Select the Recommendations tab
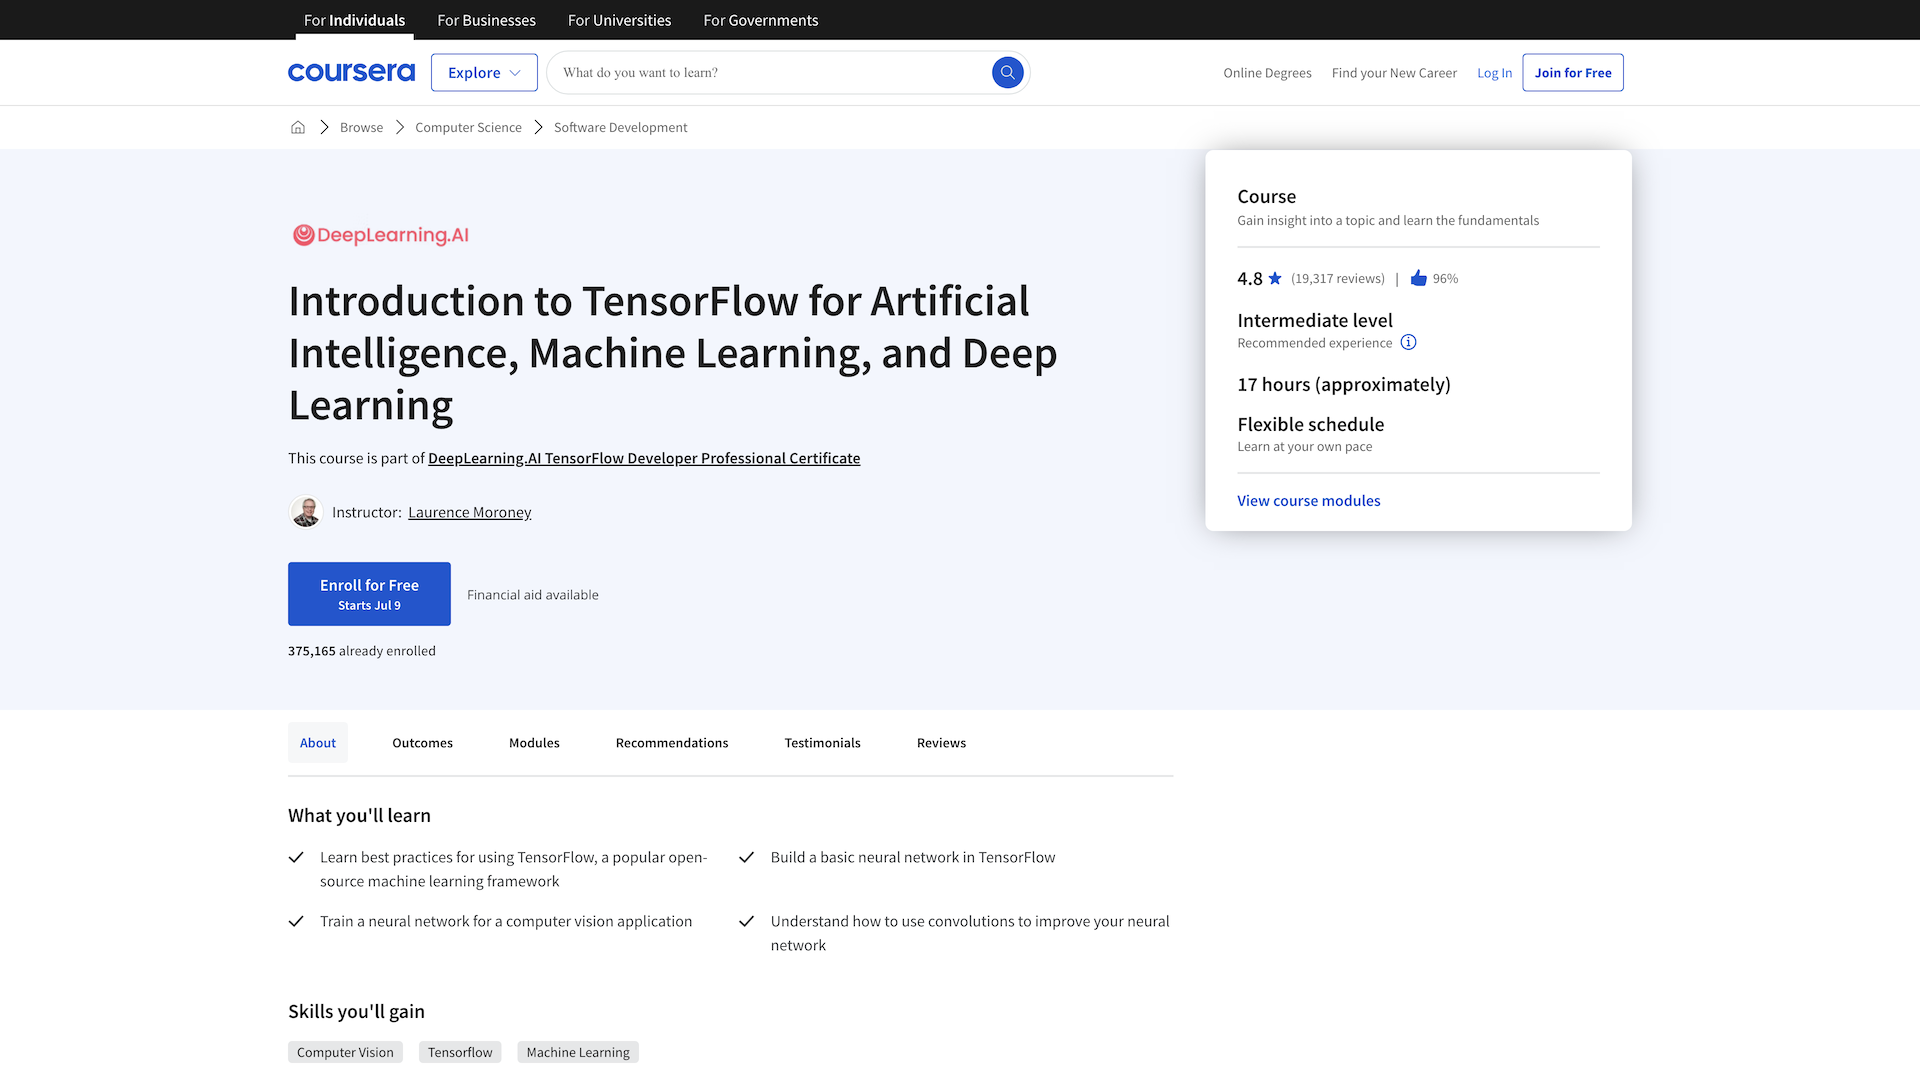This screenshot has width=1920, height=1080. [x=672, y=742]
